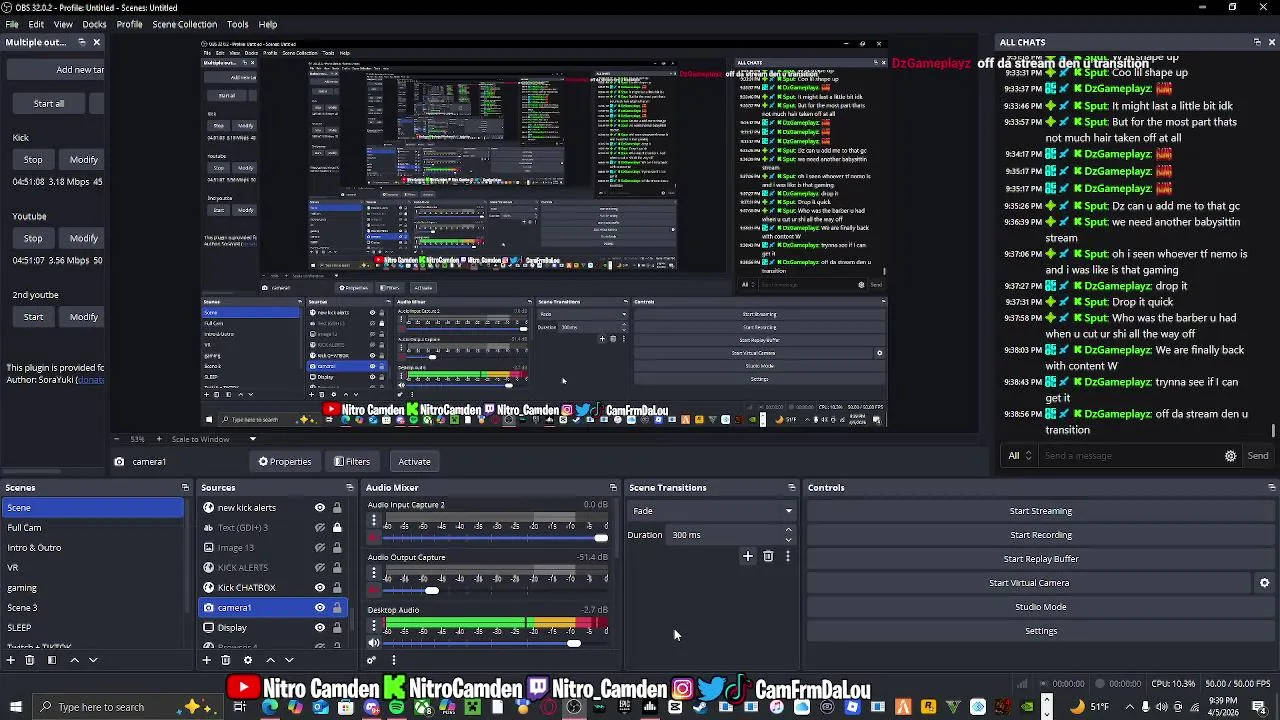This screenshot has height=720, width=1280.
Task: Unmute Audio Input Capture 2
Action: 374,538
